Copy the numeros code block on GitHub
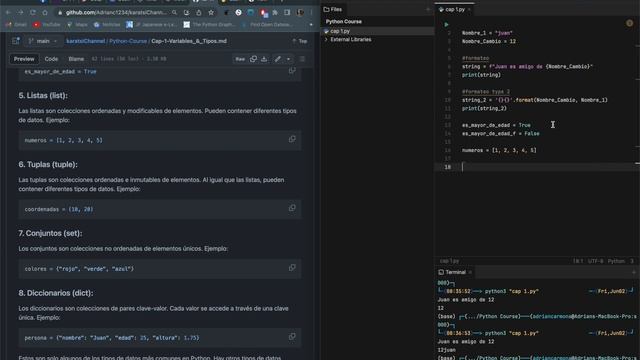This screenshot has width=640, height=360. pyautogui.click(x=292, y=139)
